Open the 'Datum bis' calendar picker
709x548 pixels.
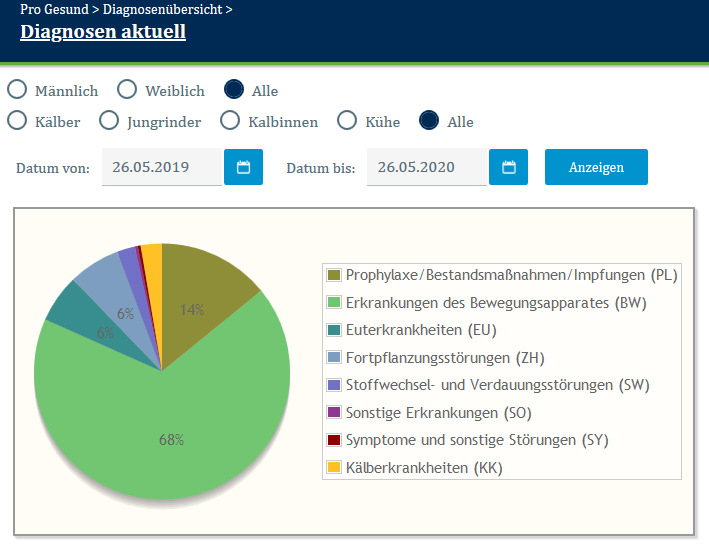click(x=508, y=167)
